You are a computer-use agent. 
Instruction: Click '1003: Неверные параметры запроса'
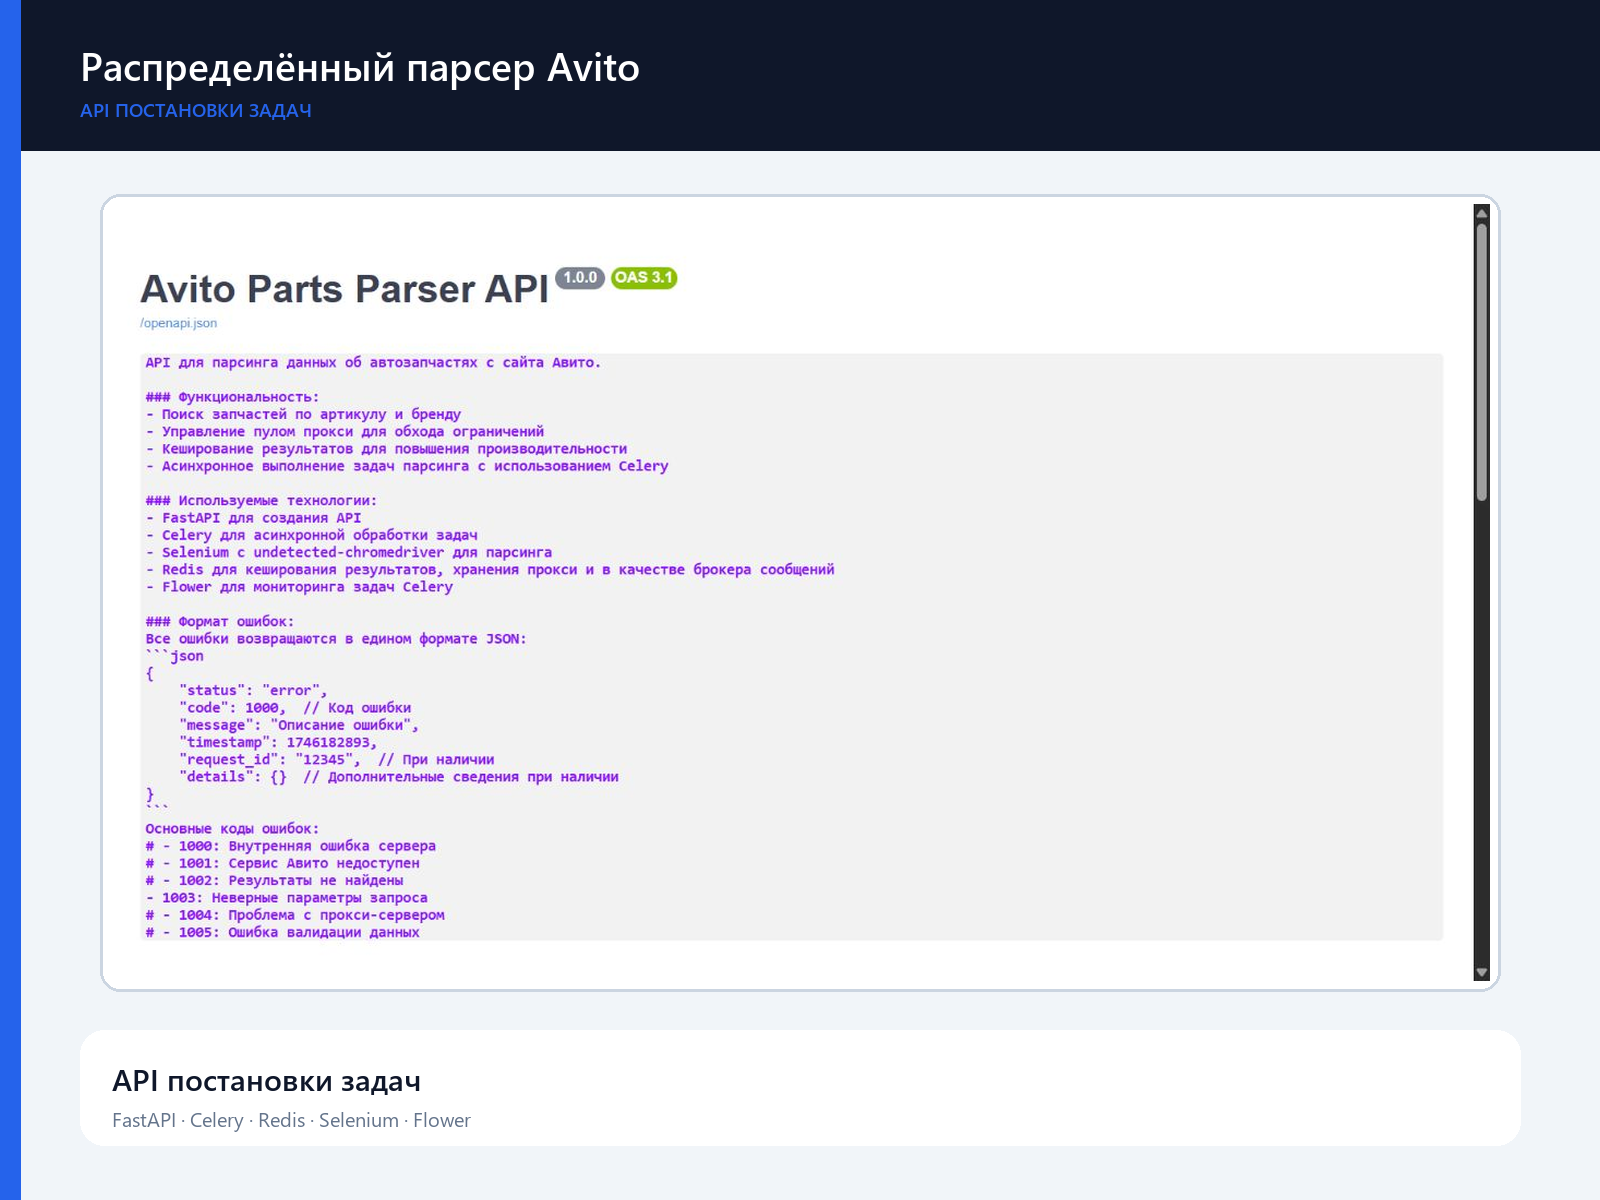295,898
